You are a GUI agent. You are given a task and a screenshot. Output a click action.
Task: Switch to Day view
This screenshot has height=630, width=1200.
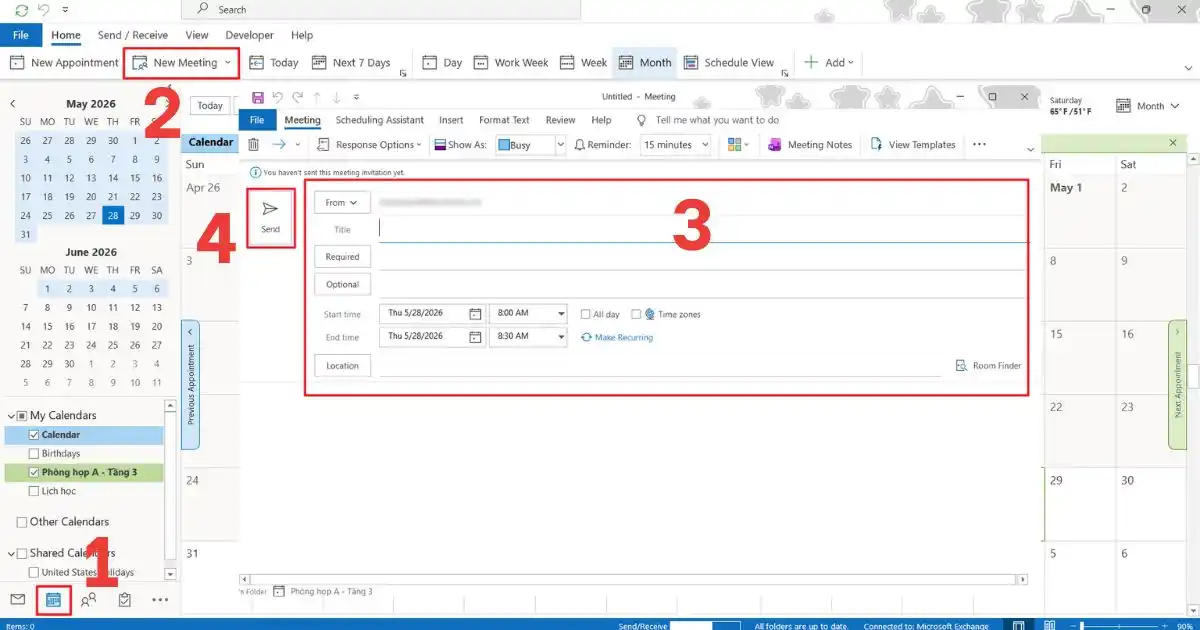coord(442,62)
